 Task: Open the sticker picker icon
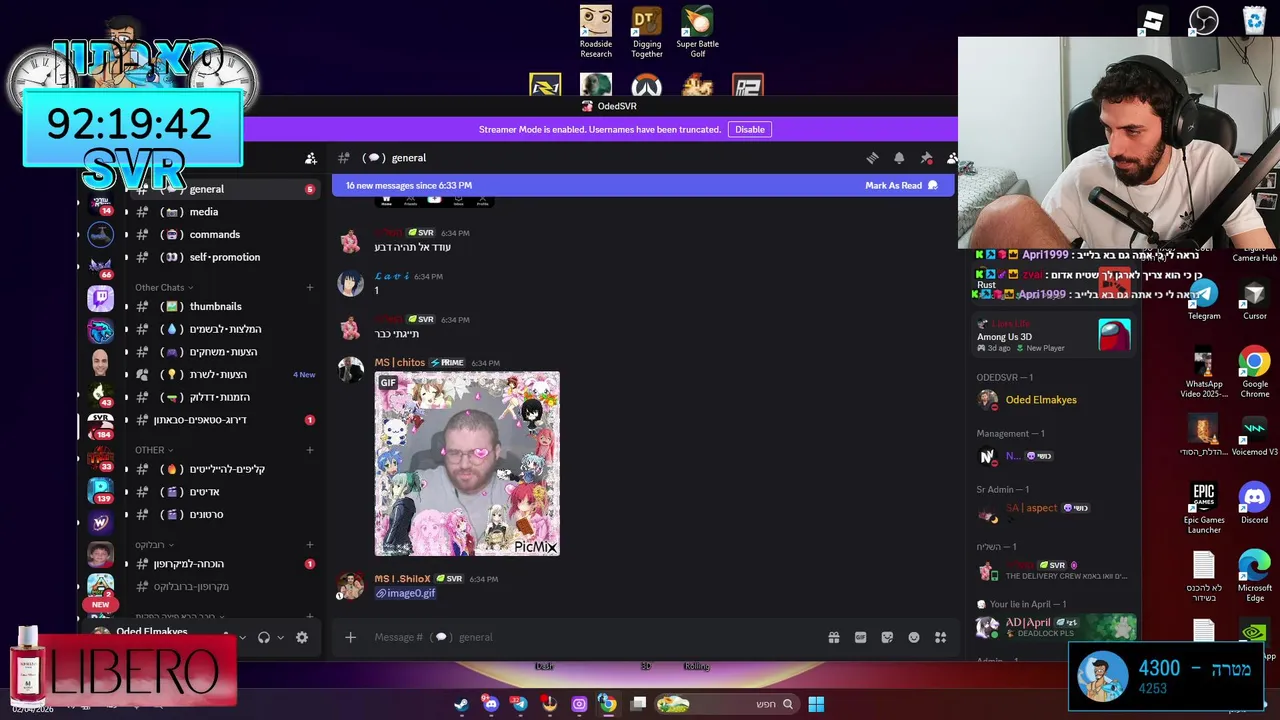point(887,637)
